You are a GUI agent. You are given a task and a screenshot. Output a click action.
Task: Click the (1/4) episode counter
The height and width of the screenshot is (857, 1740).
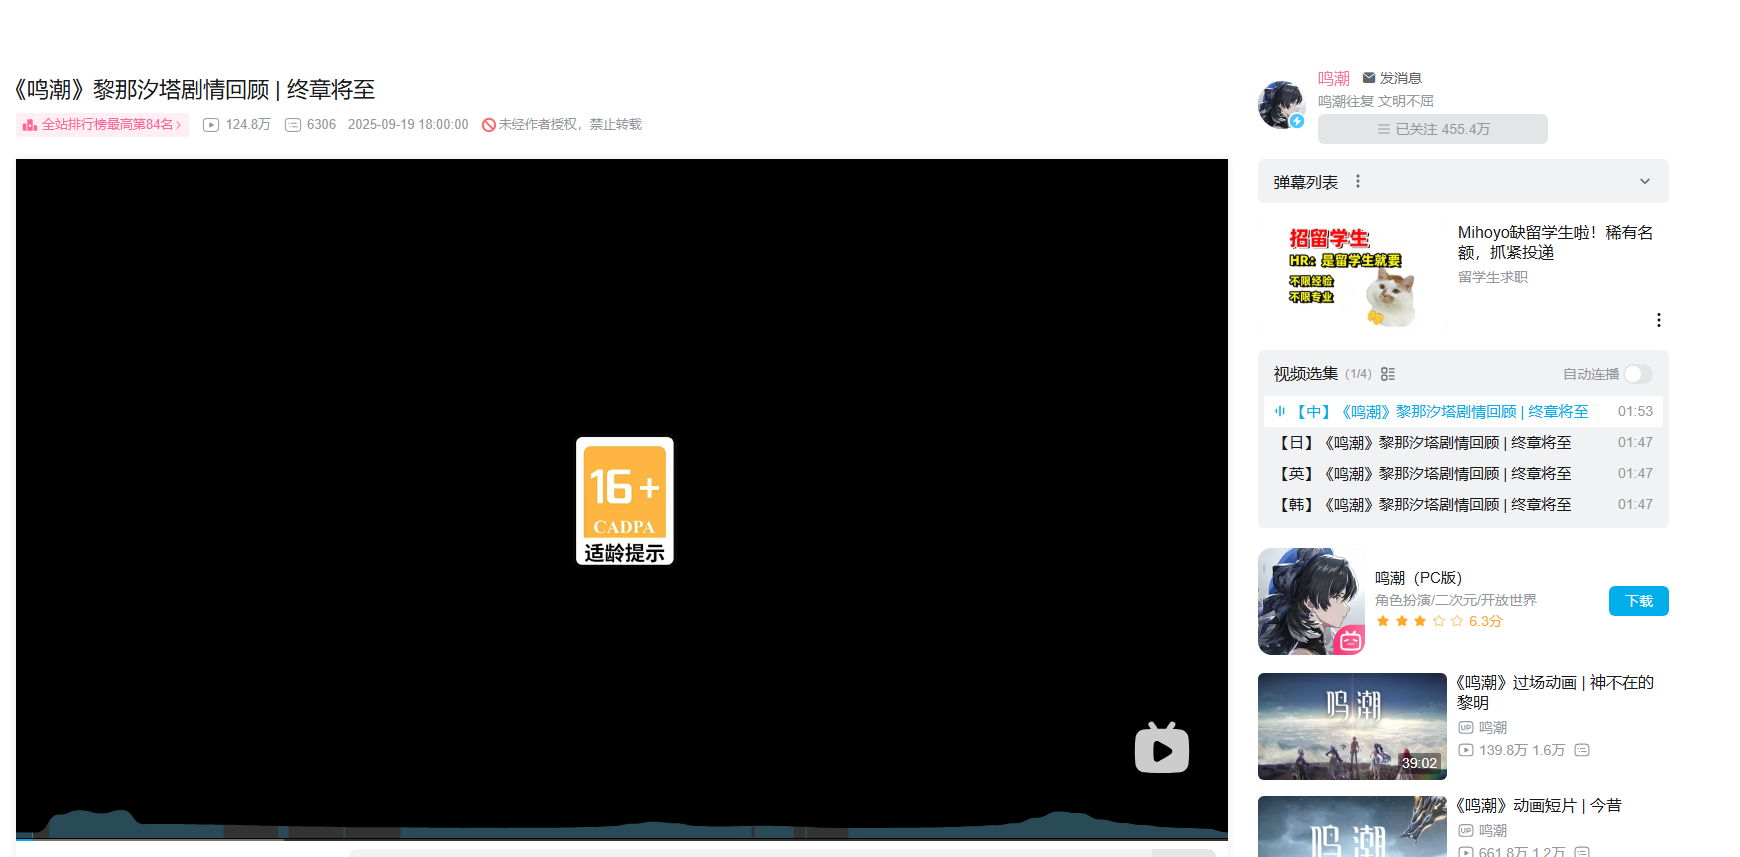(x=1358, y=374)
